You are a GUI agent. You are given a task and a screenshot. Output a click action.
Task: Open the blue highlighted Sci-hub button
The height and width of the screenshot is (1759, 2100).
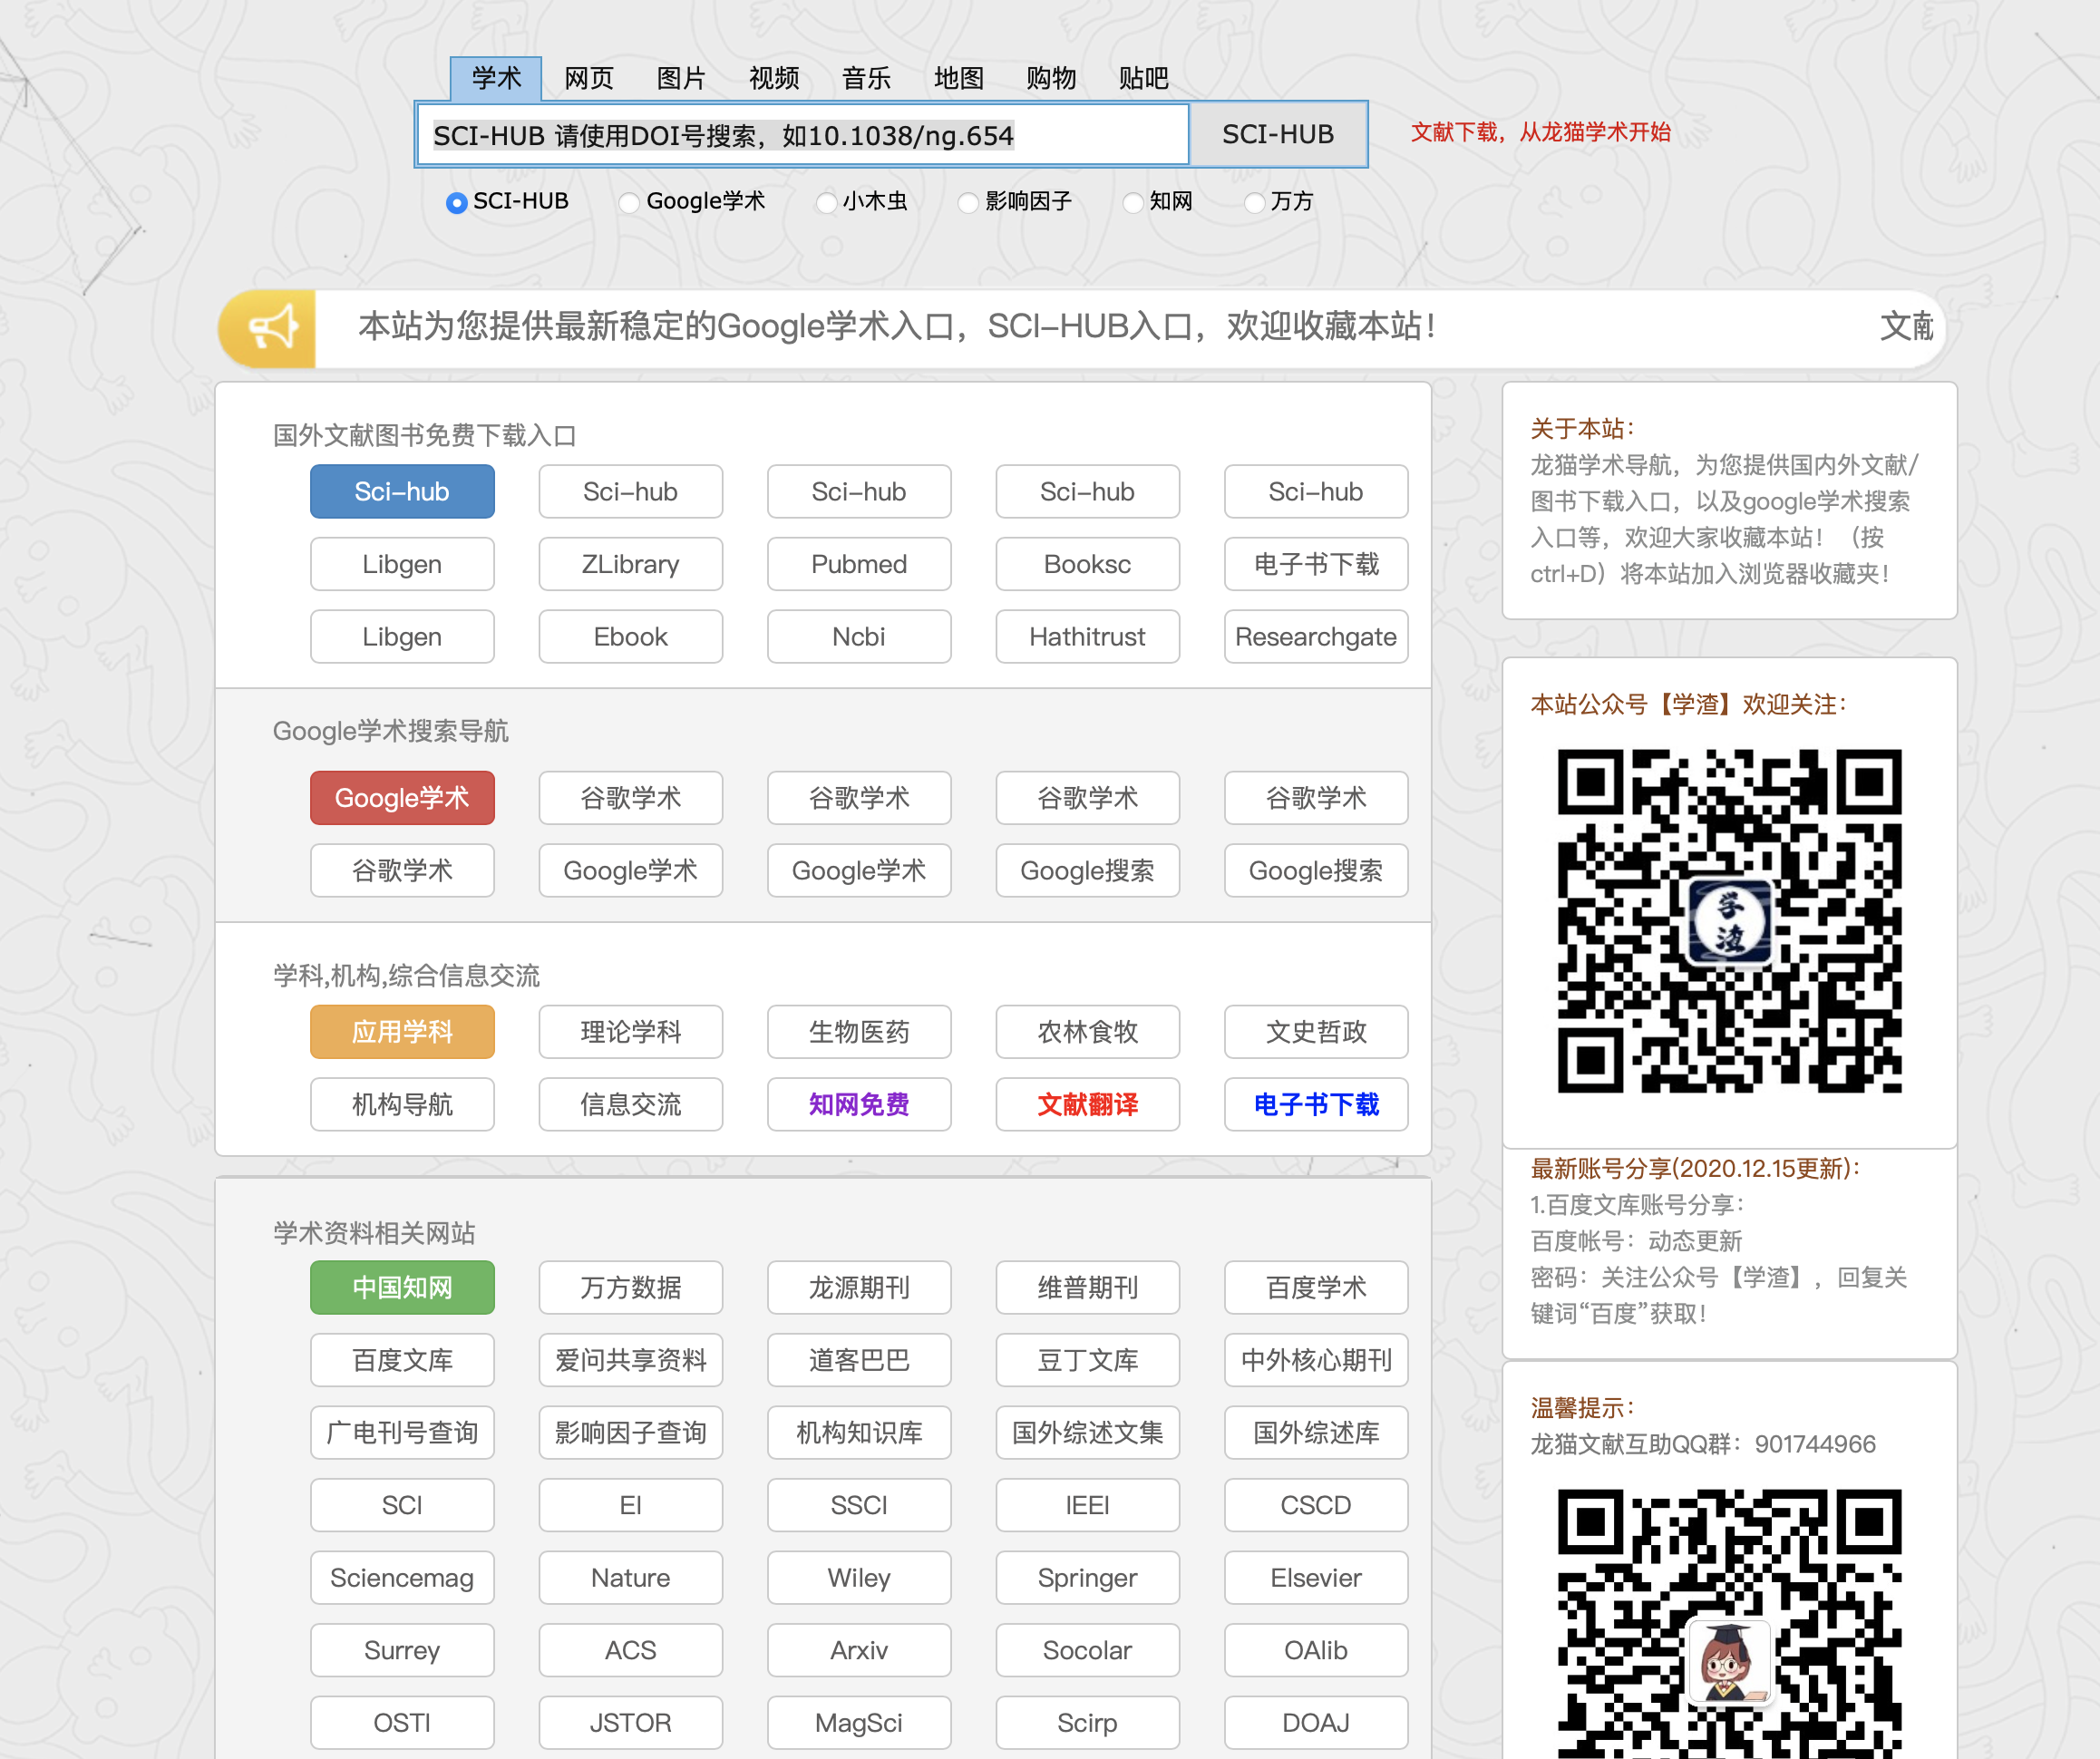point(402,491)
